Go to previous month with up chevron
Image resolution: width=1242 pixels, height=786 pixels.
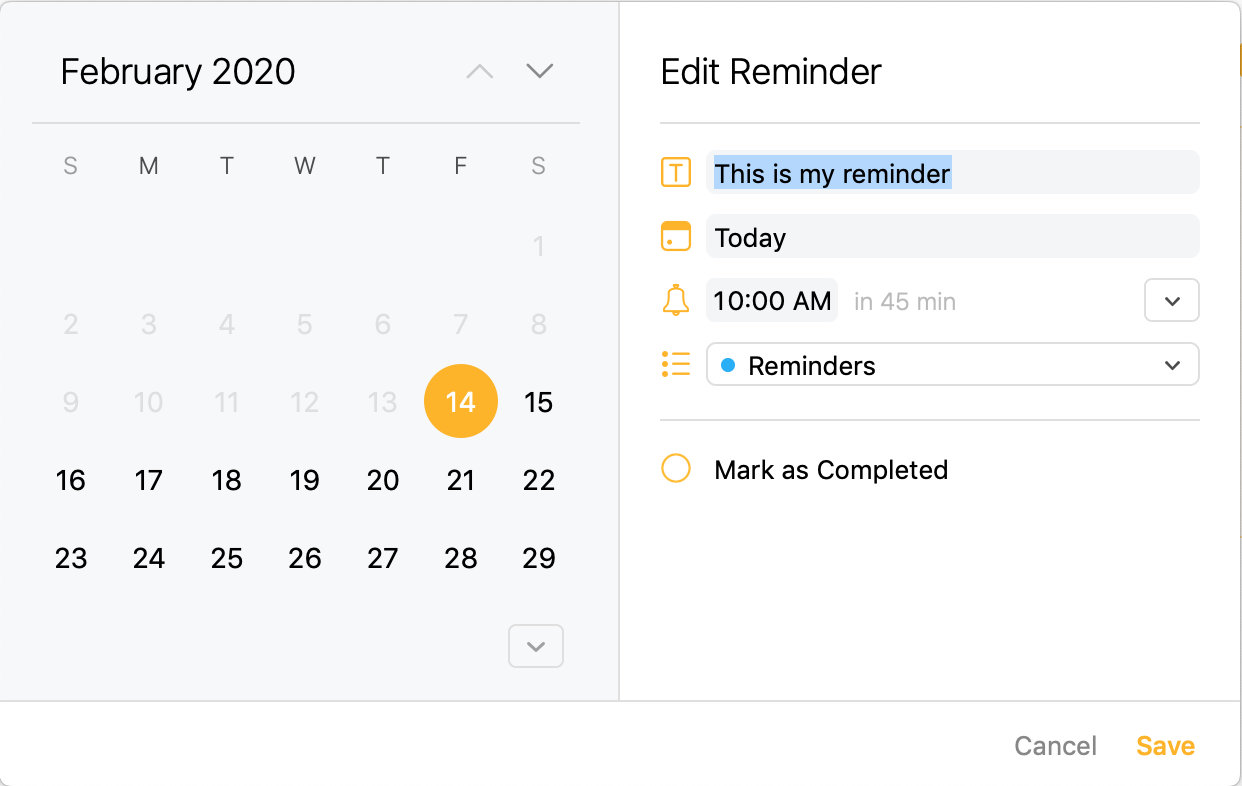[x=480, y=71]
